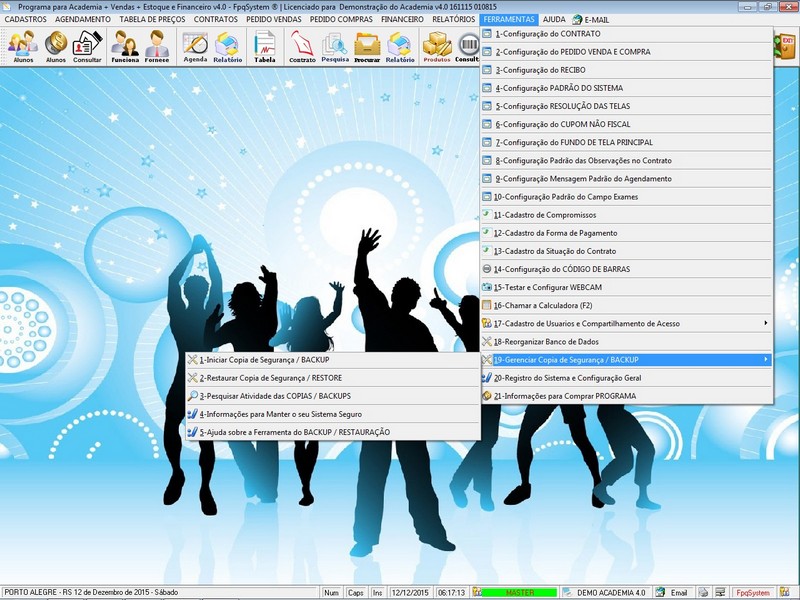
Task: Select 18-Reorganizar Banco de Dados
Action: (x=627, y=341)
